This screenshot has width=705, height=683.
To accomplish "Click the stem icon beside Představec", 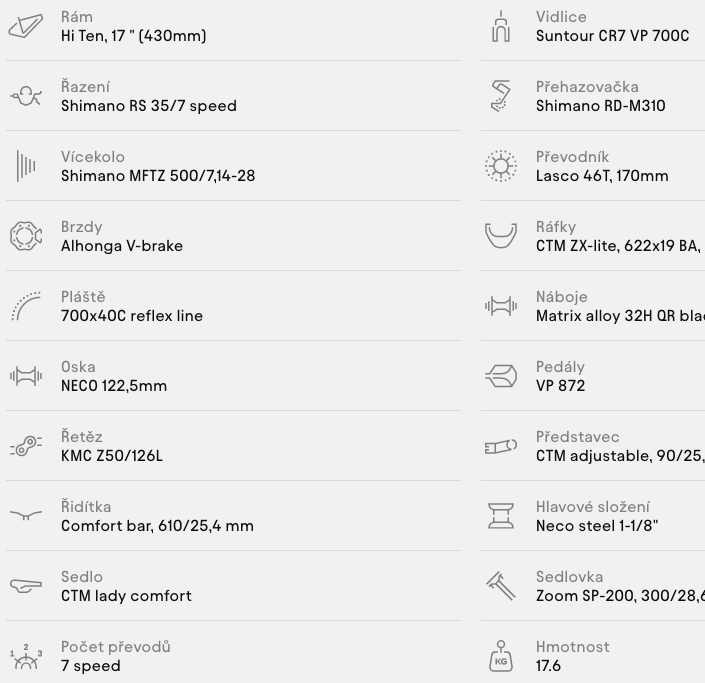I will (x=501, y=446).
